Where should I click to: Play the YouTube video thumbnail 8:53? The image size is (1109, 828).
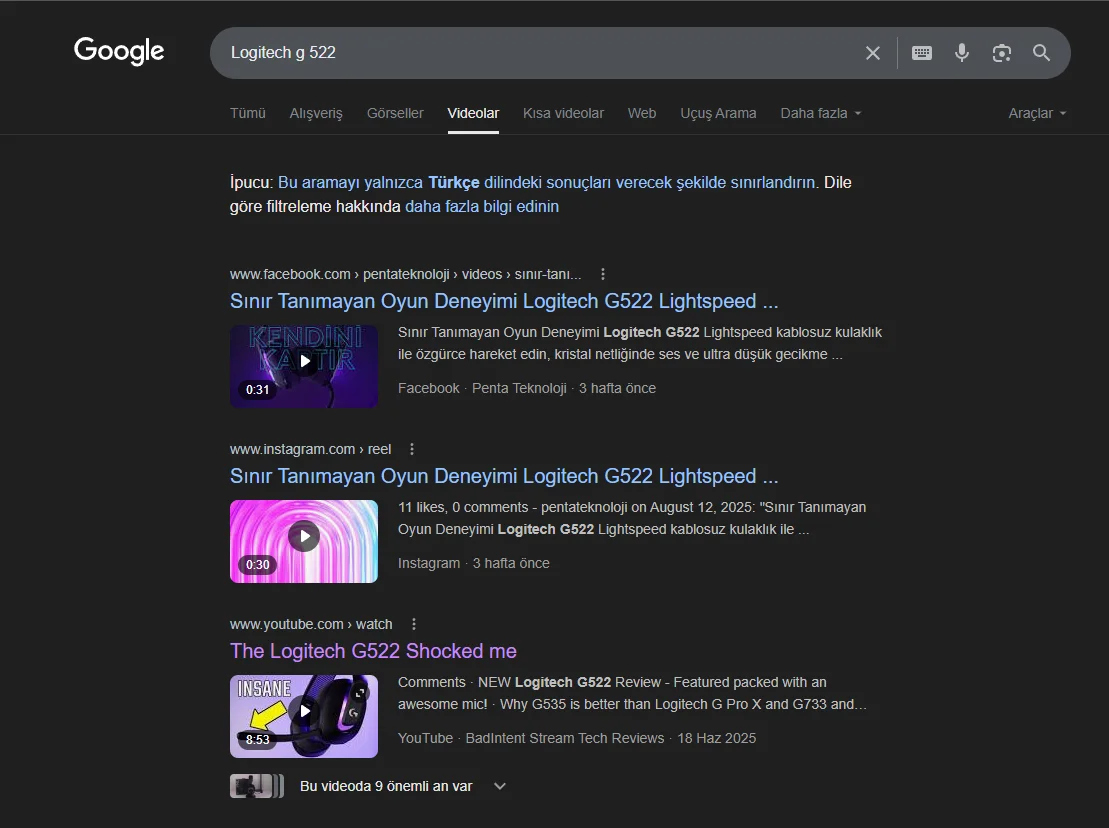(303, 716)
